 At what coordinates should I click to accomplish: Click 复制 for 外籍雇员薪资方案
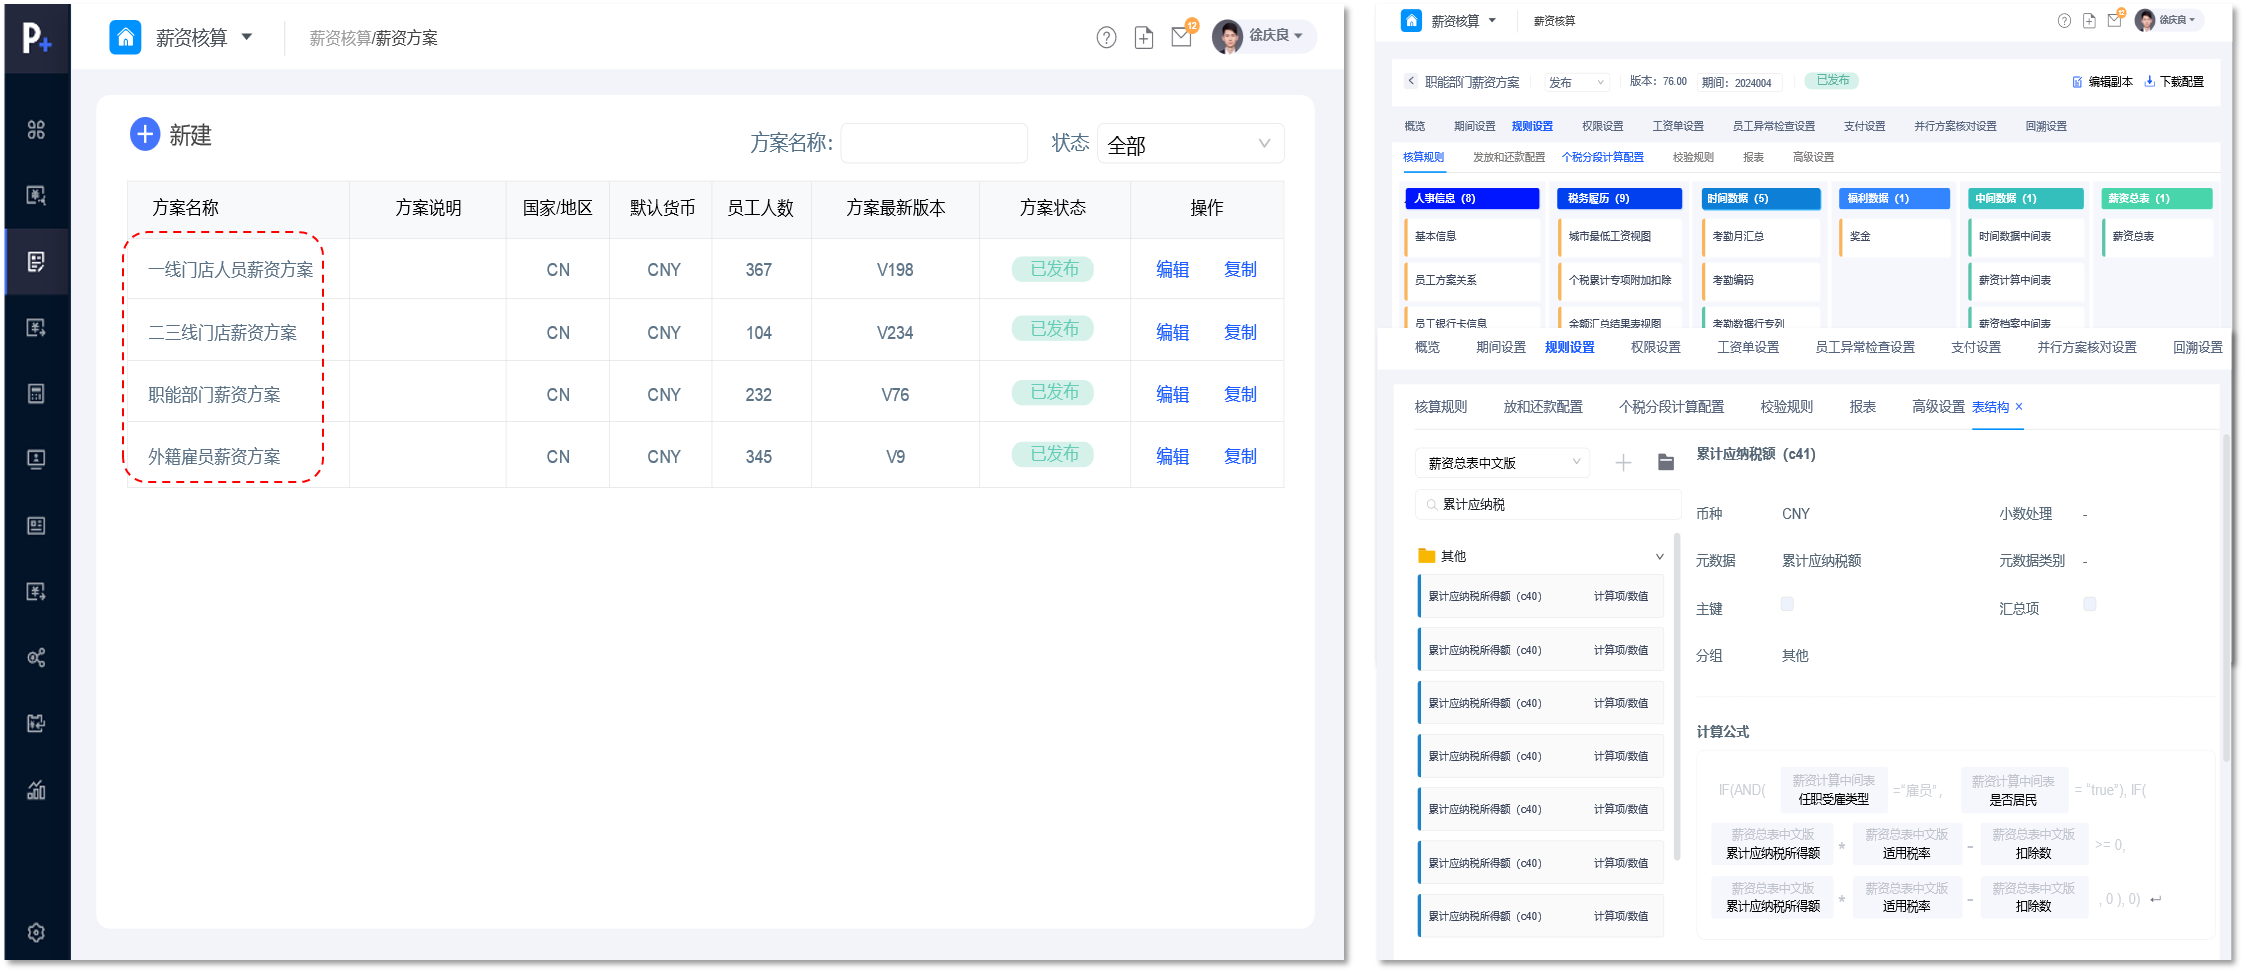click(1240, 456)
